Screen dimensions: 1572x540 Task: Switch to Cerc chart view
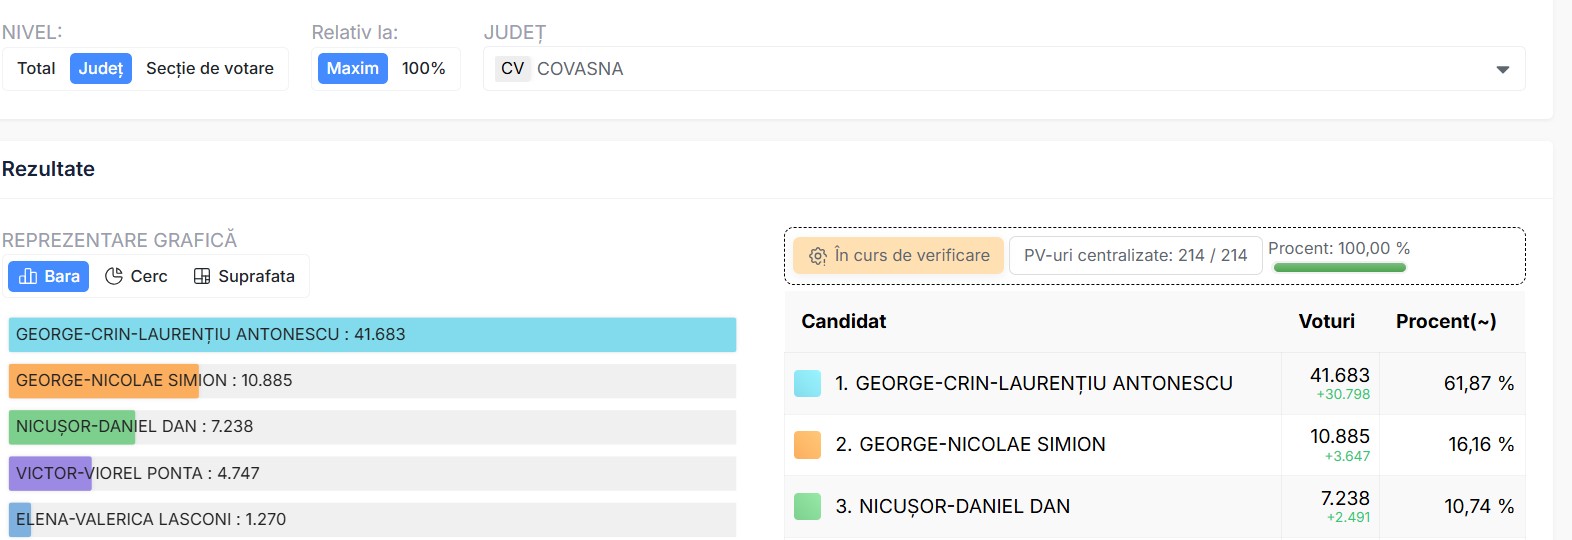tap(137, 276)
